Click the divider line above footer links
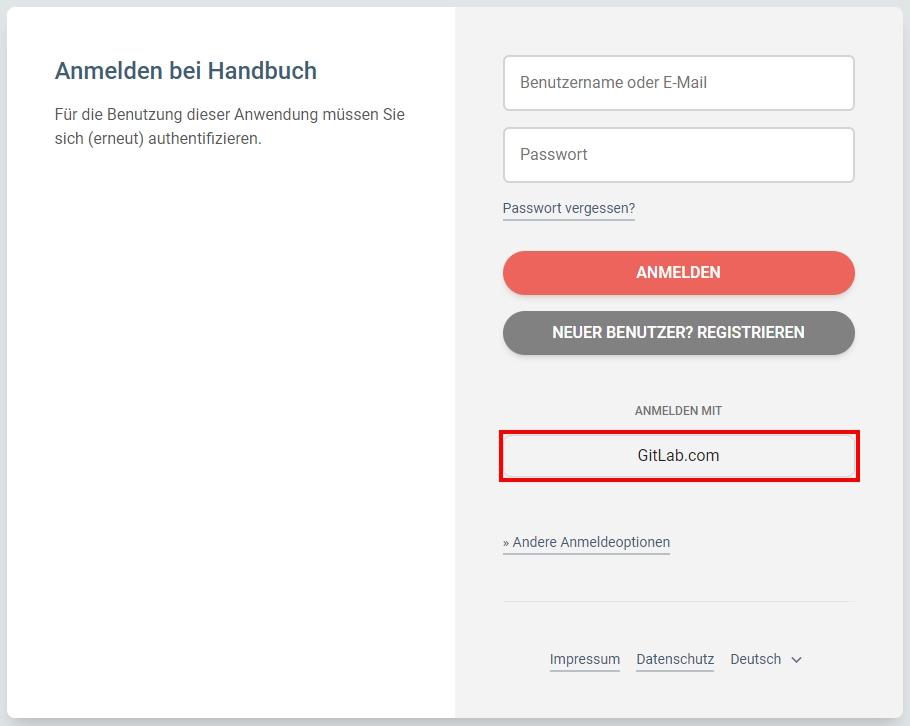The height and width of the screenshot is (726, 910). click(x=679, y=602)
